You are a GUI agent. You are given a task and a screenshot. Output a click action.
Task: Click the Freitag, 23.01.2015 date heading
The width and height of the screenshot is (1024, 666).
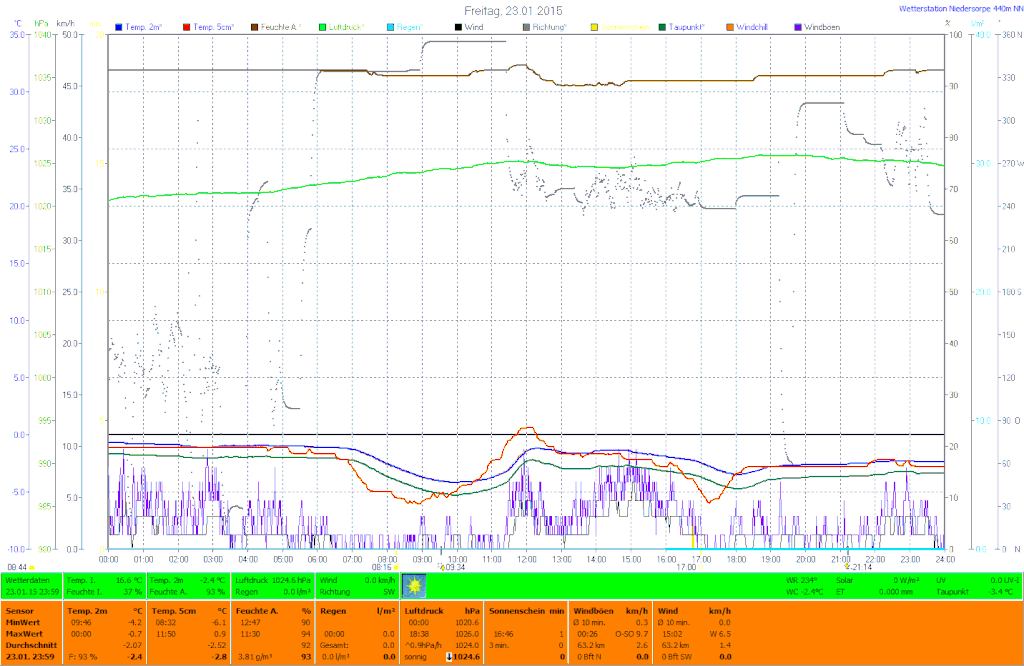[x=511, y=10]
